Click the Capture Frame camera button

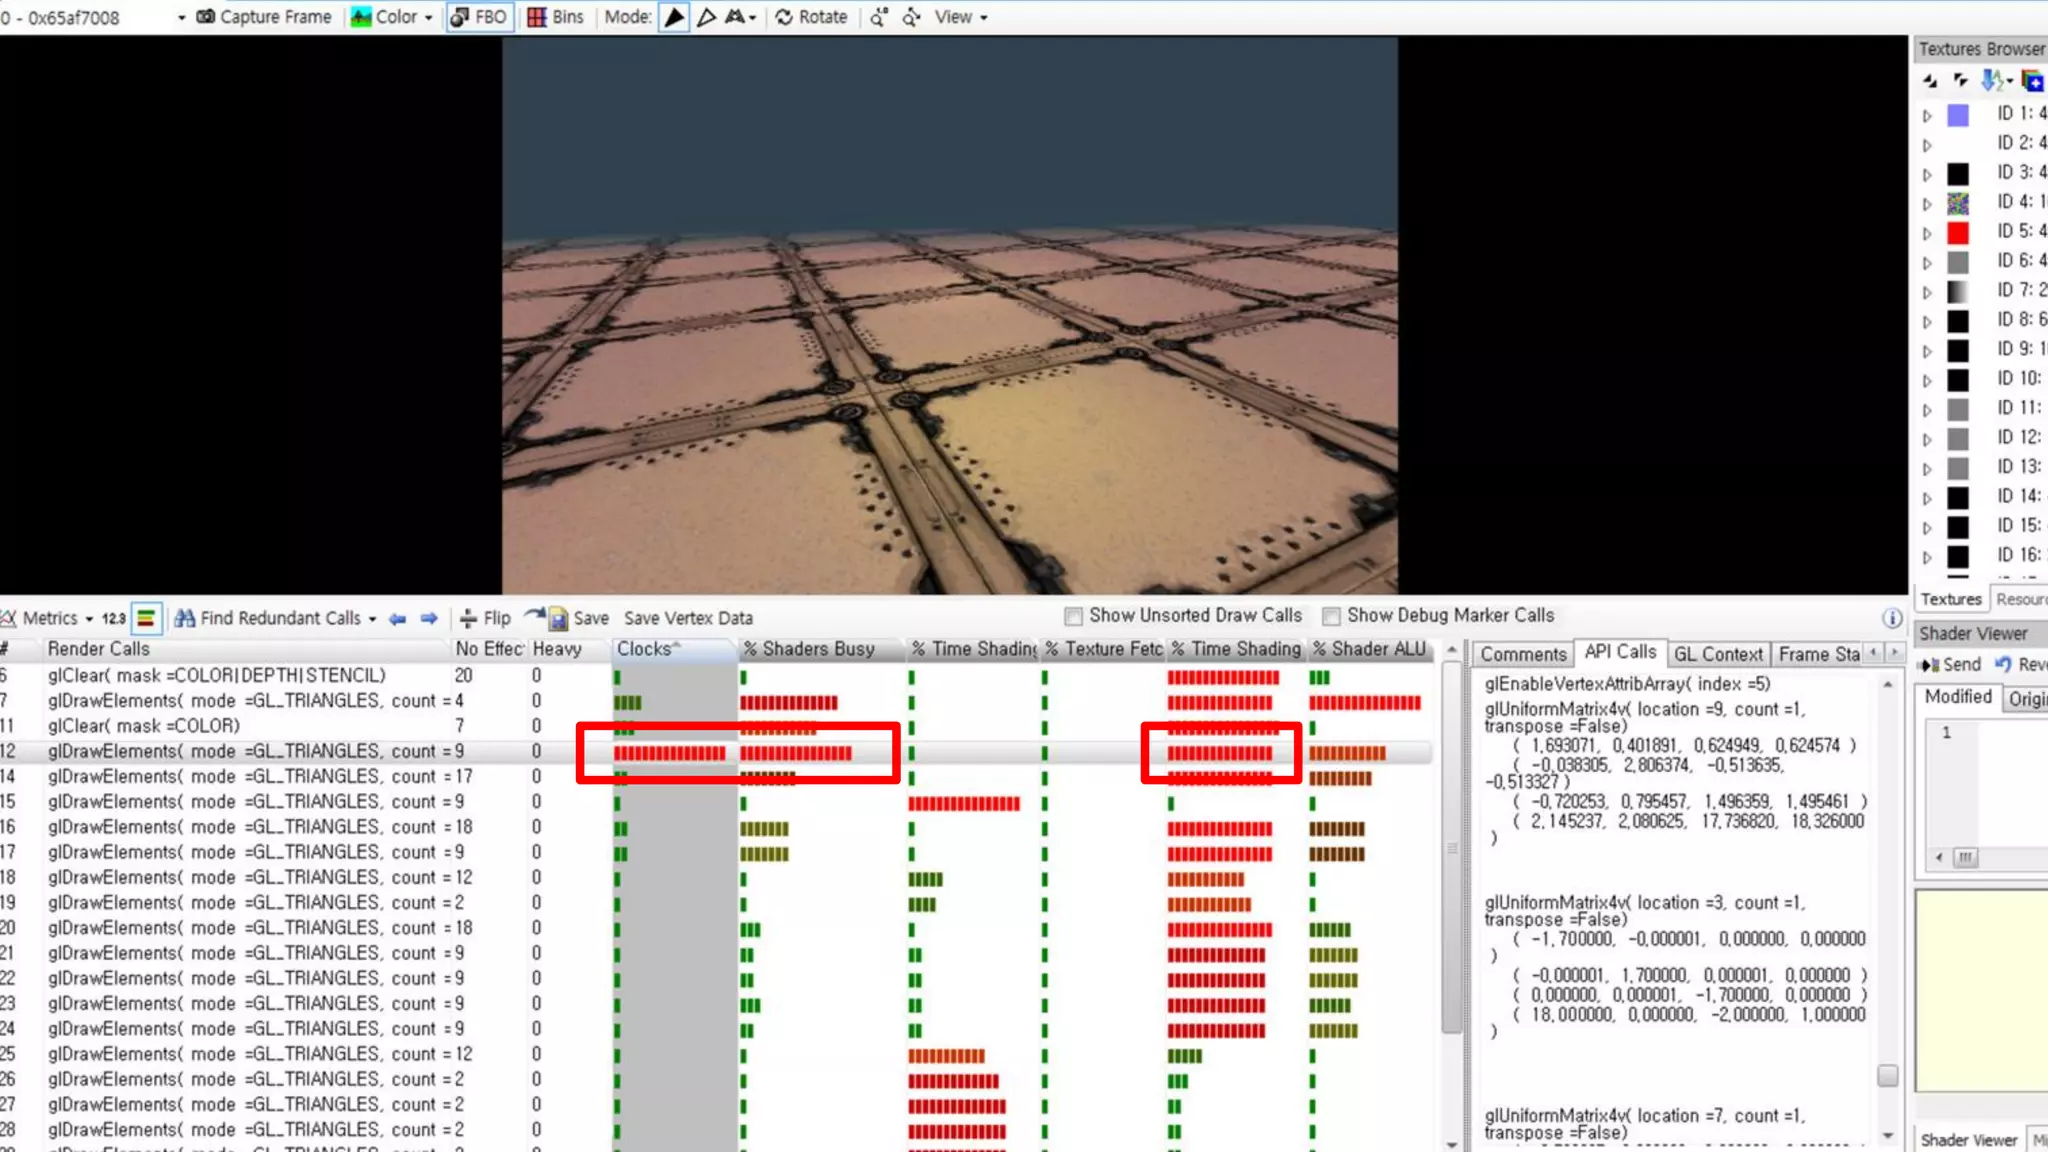pos(264,17)
